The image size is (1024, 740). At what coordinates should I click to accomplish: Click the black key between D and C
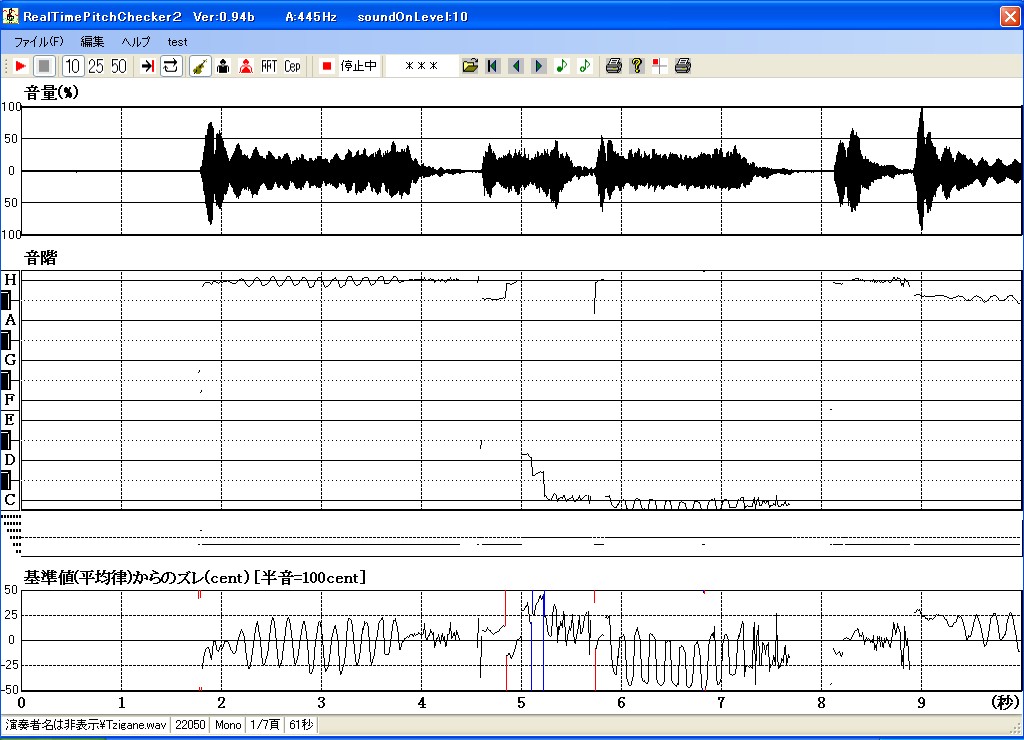tap(6, 481)
